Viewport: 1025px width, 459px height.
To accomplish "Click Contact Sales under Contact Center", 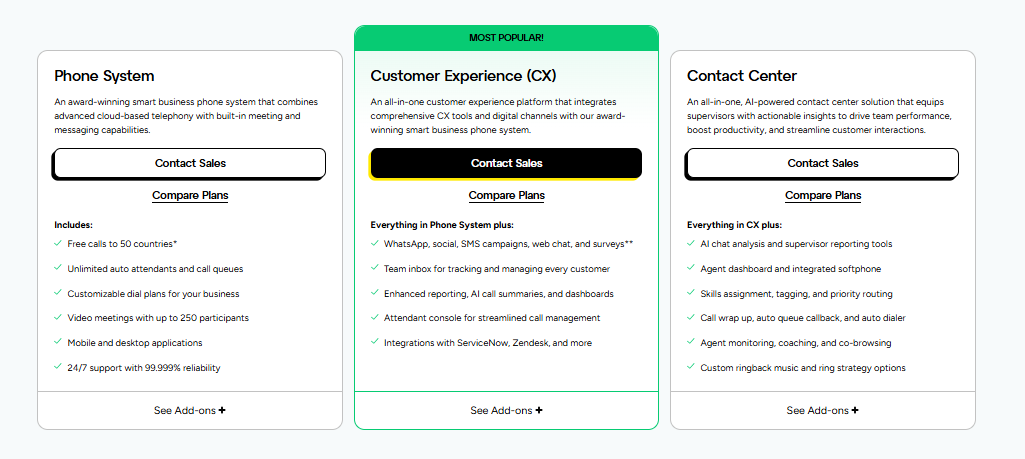I will click(822, 163).
